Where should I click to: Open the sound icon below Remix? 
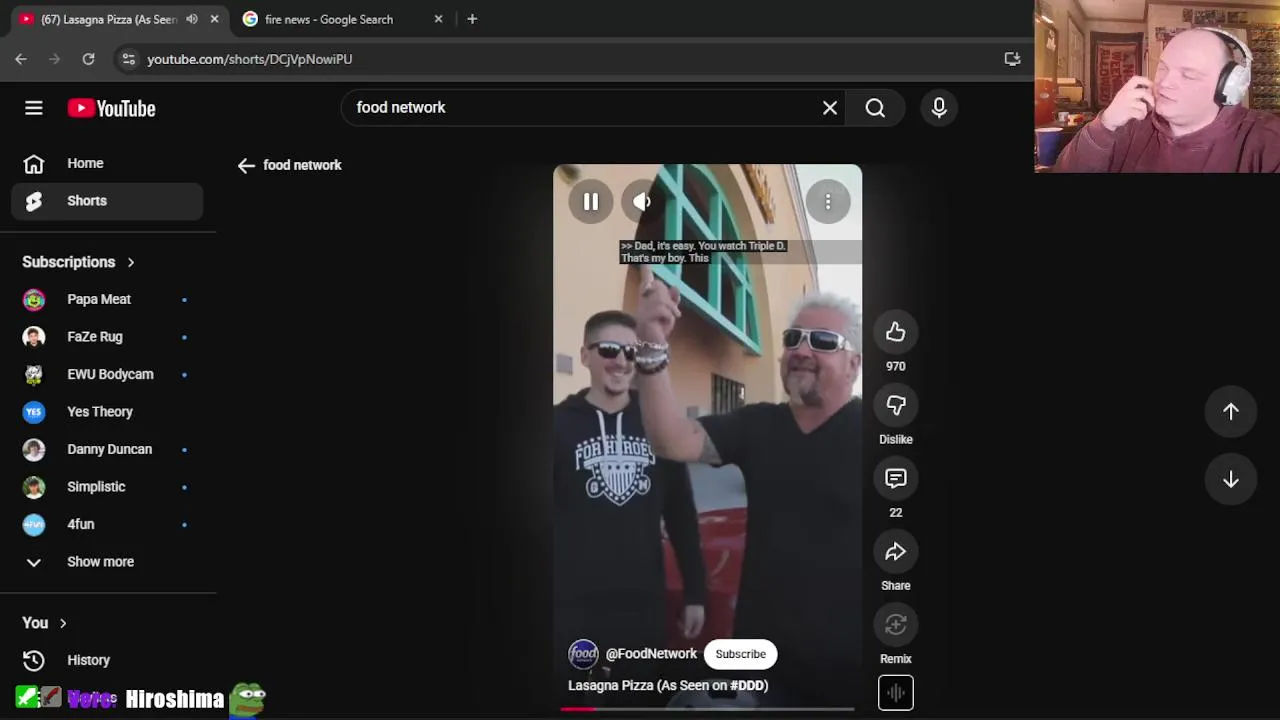coord(896,693)
